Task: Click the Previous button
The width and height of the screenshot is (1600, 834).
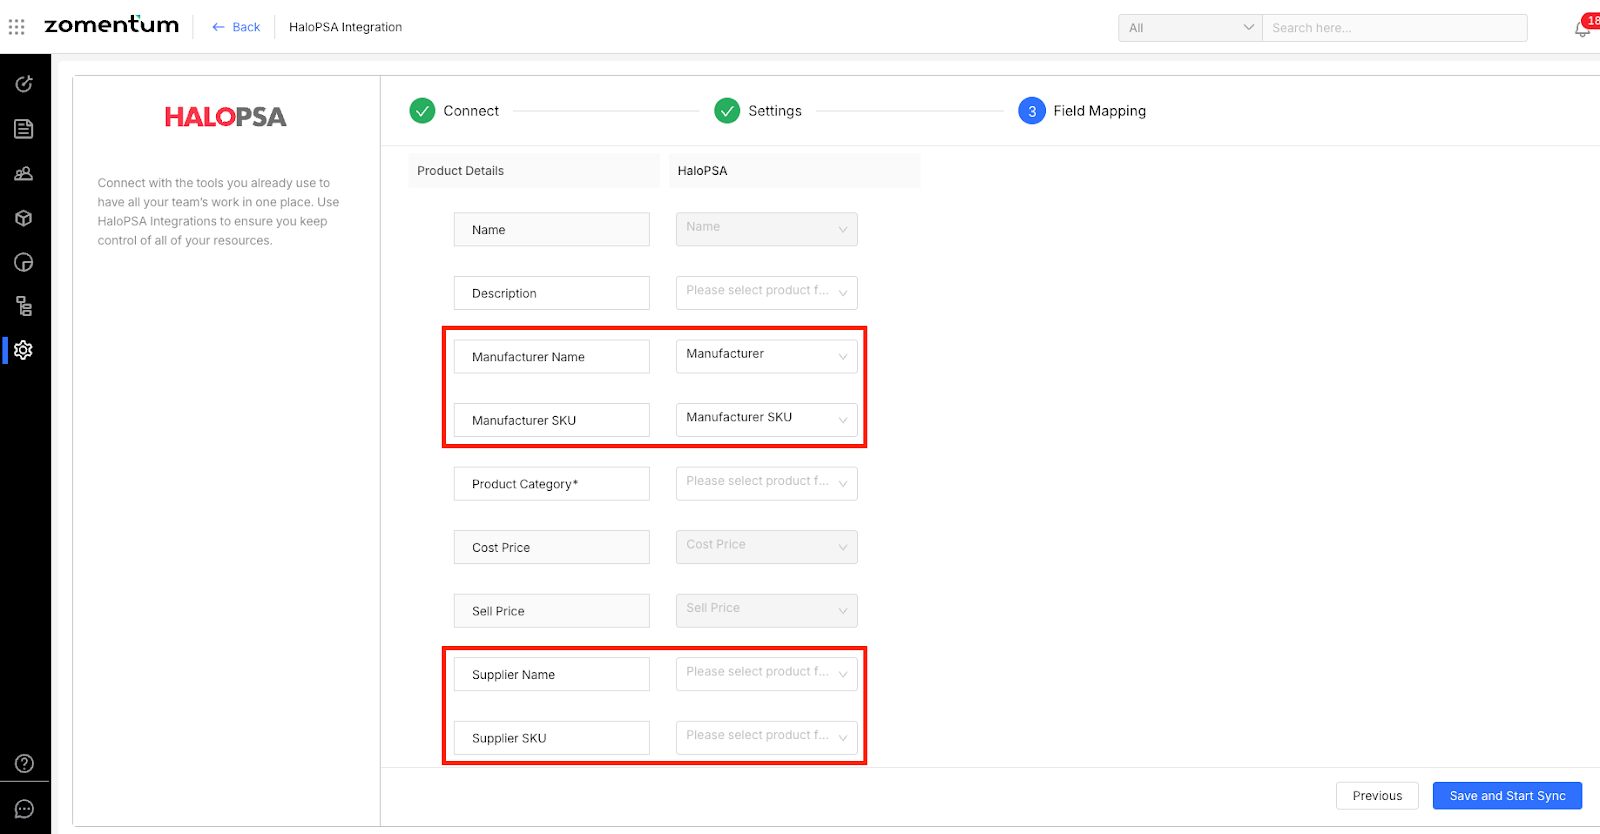Action: pyautogui.click(x=1377, y=796)
